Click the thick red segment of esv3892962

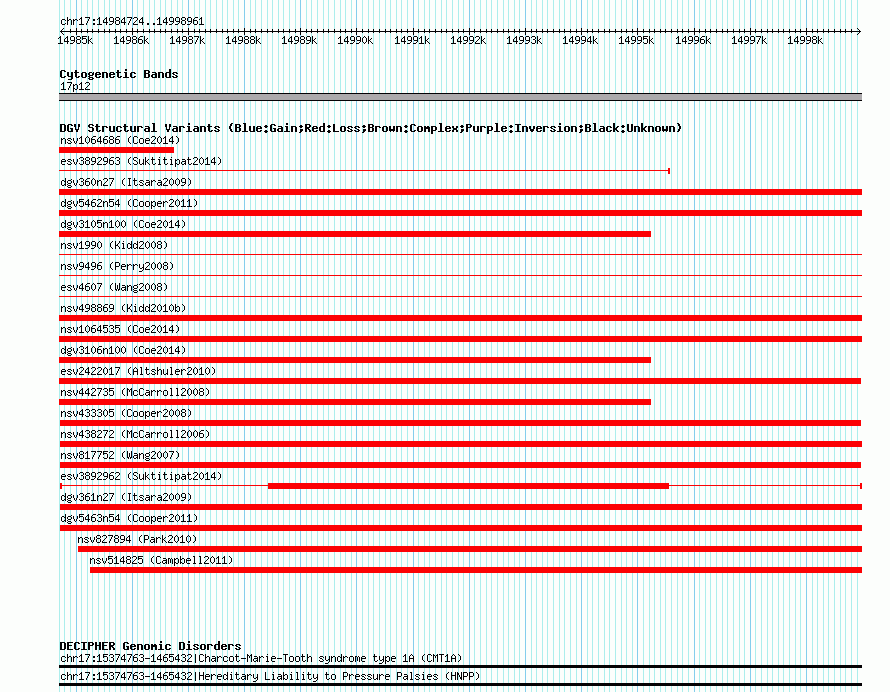(468, 486)
